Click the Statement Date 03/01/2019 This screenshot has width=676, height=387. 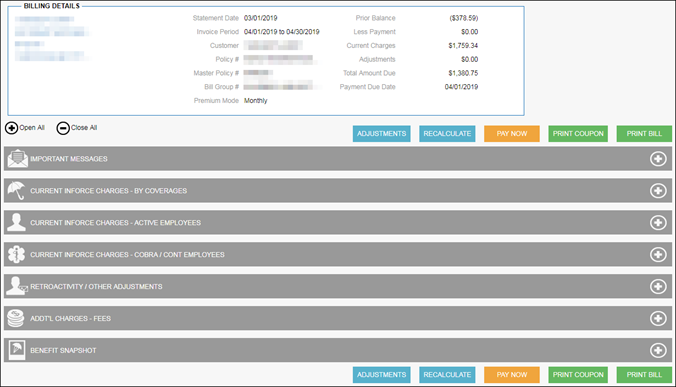click(x=260, y=18)
